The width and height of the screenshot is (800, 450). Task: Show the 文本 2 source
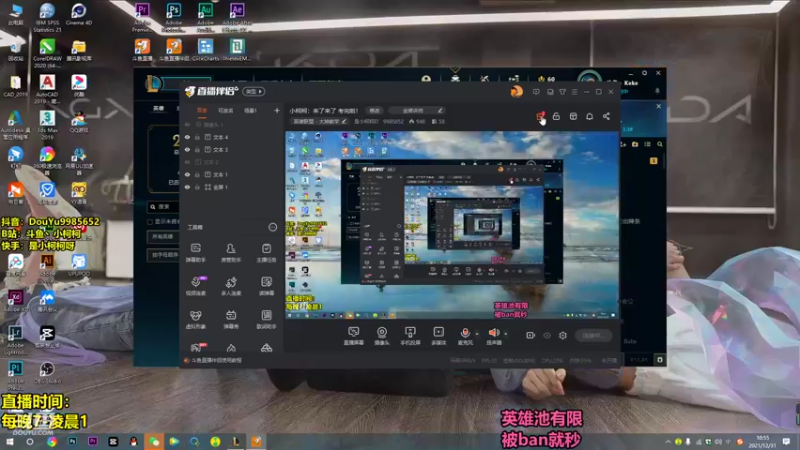[x=187, y=162]
